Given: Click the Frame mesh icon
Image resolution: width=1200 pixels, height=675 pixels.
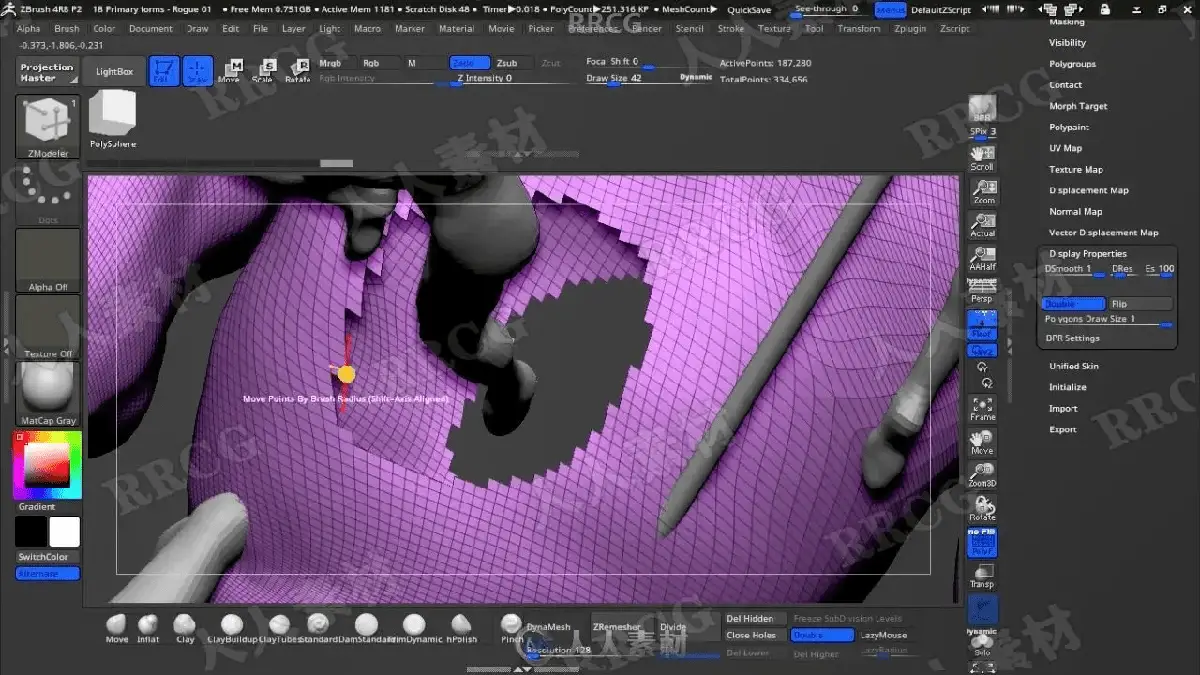Looking at the screenshot, I should [x=983, y=407].
